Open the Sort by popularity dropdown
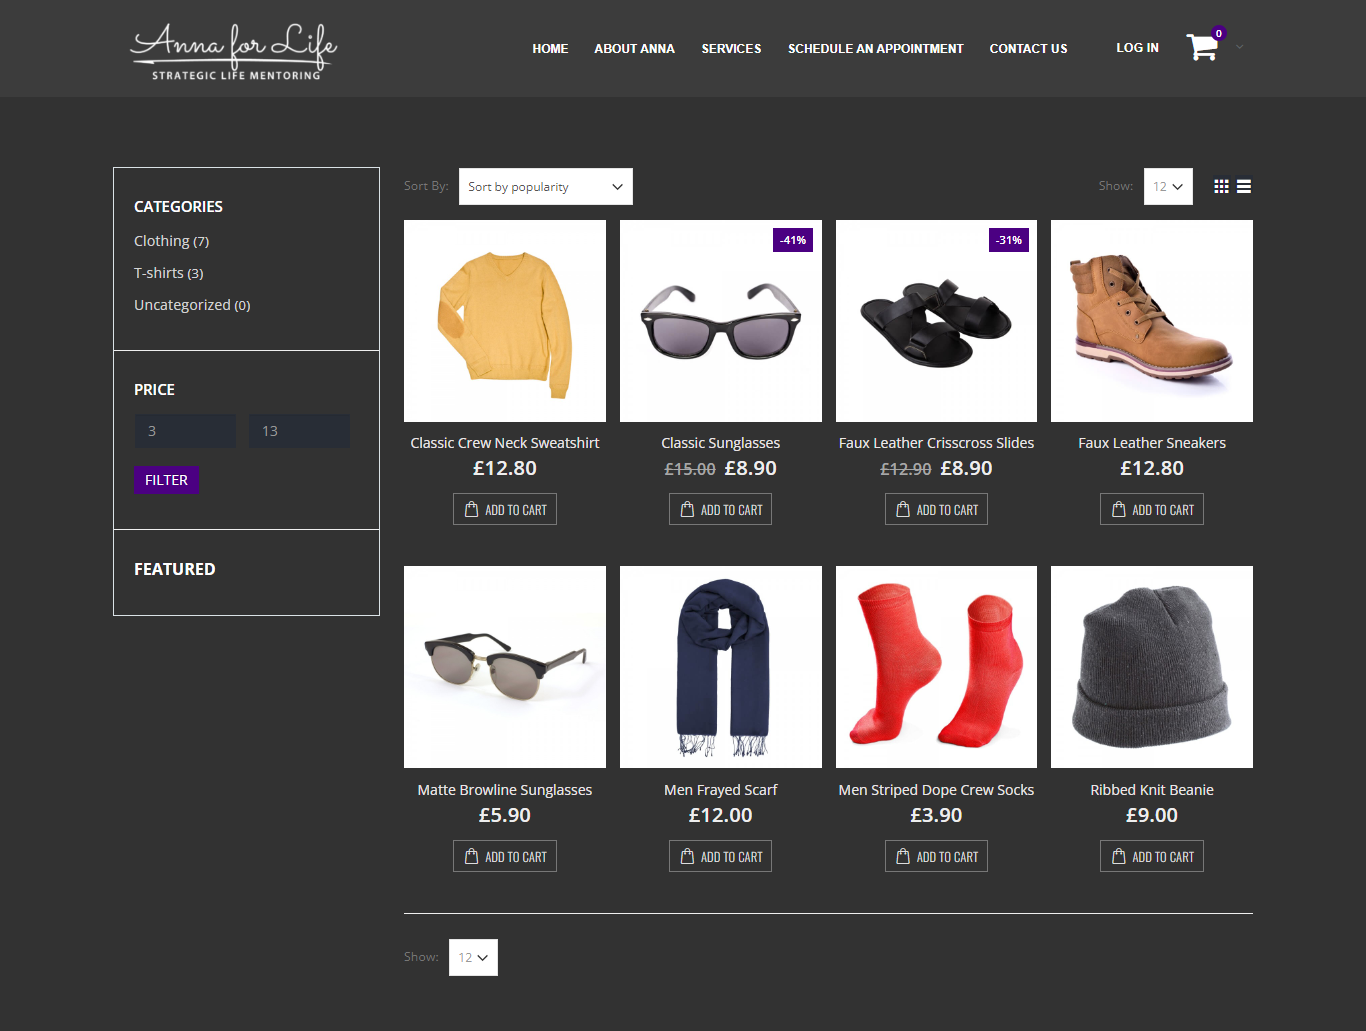This screenshot has width=1366, height=1031. point(545,187)
